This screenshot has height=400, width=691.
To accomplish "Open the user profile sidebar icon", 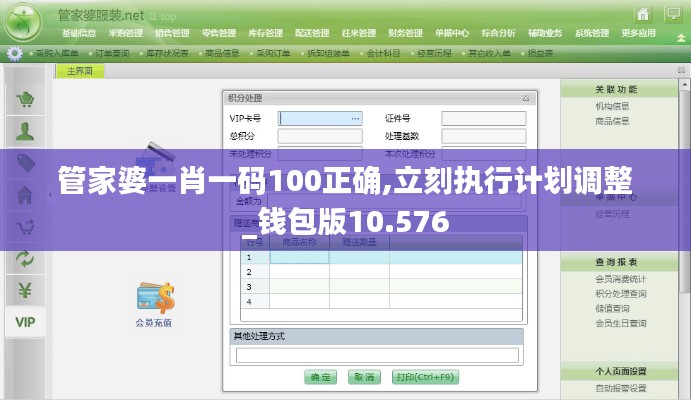I will point(25,131).
